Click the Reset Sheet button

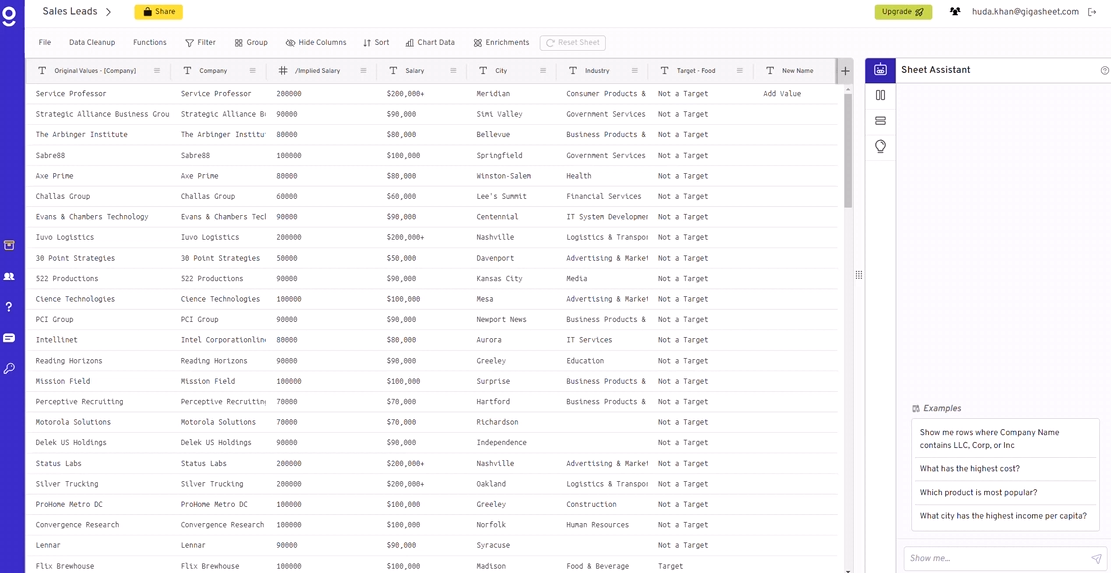(x=573, y=42)
